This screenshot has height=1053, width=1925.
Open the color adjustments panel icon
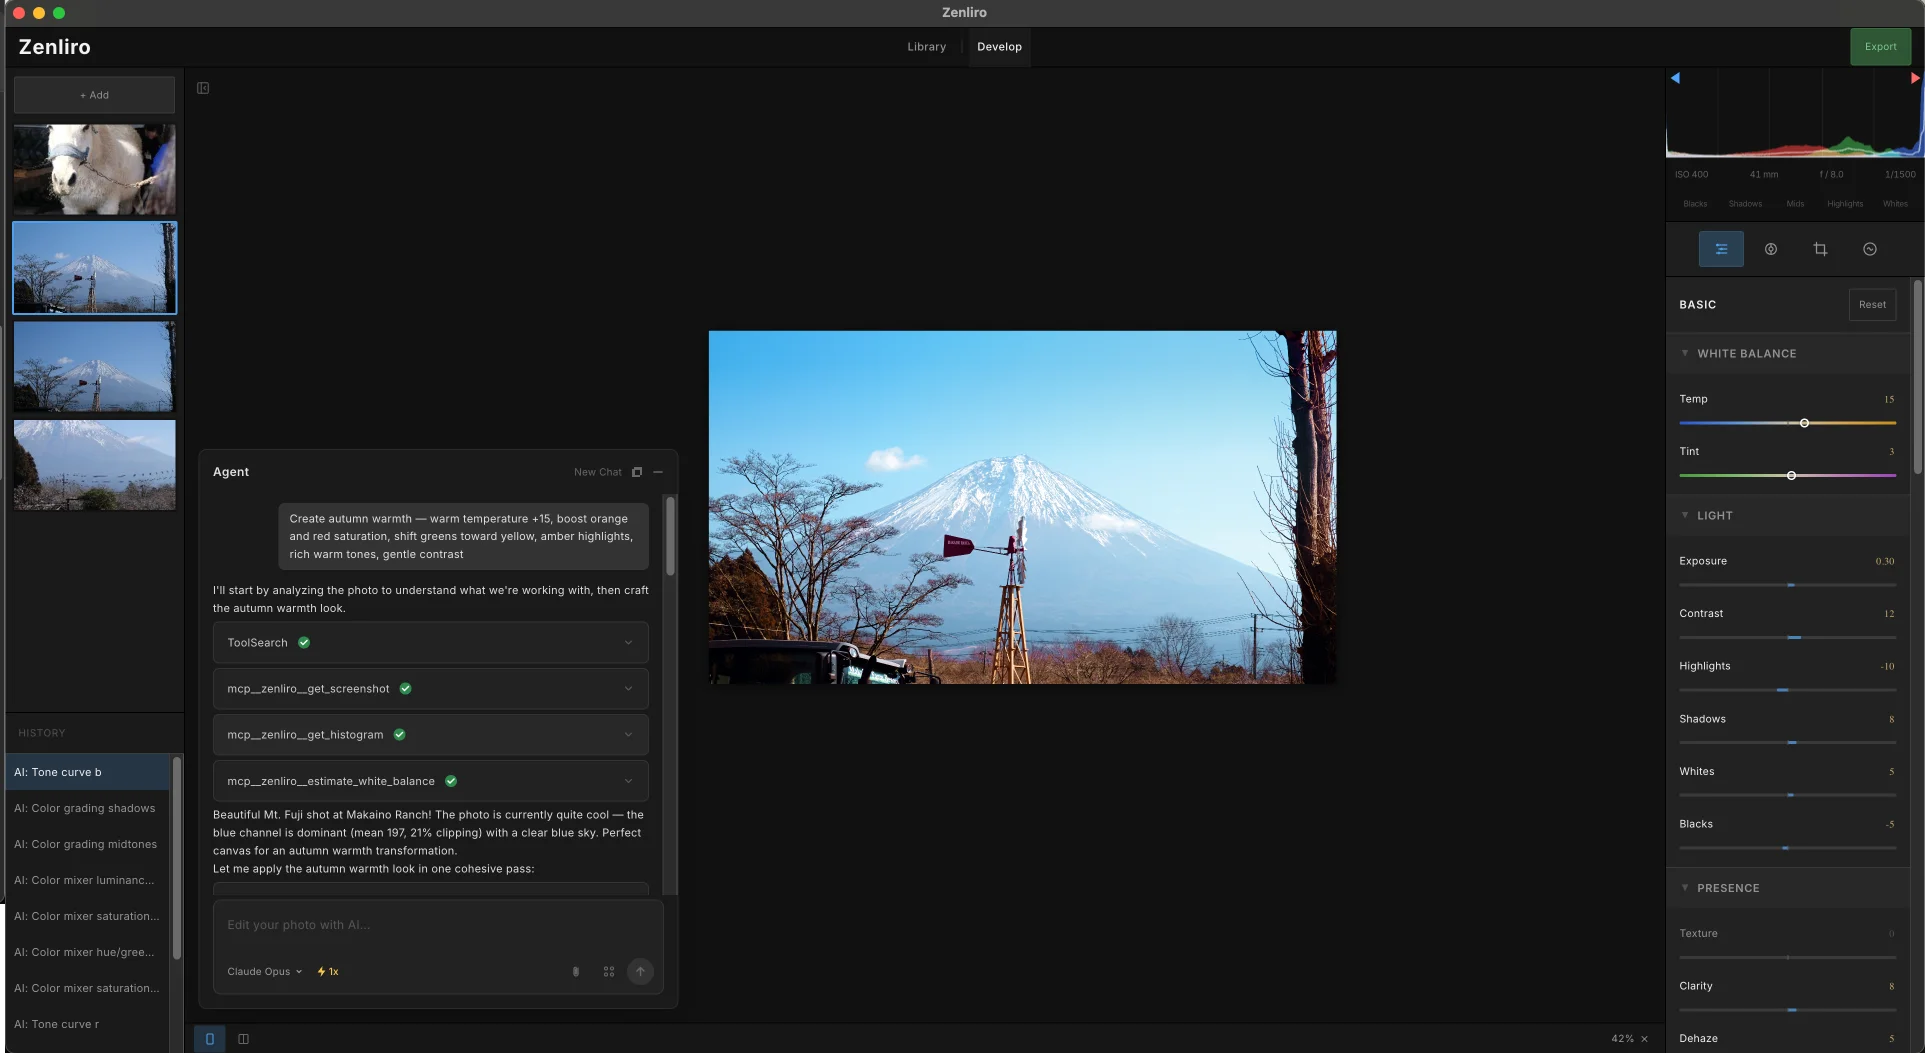[1771, 249]
